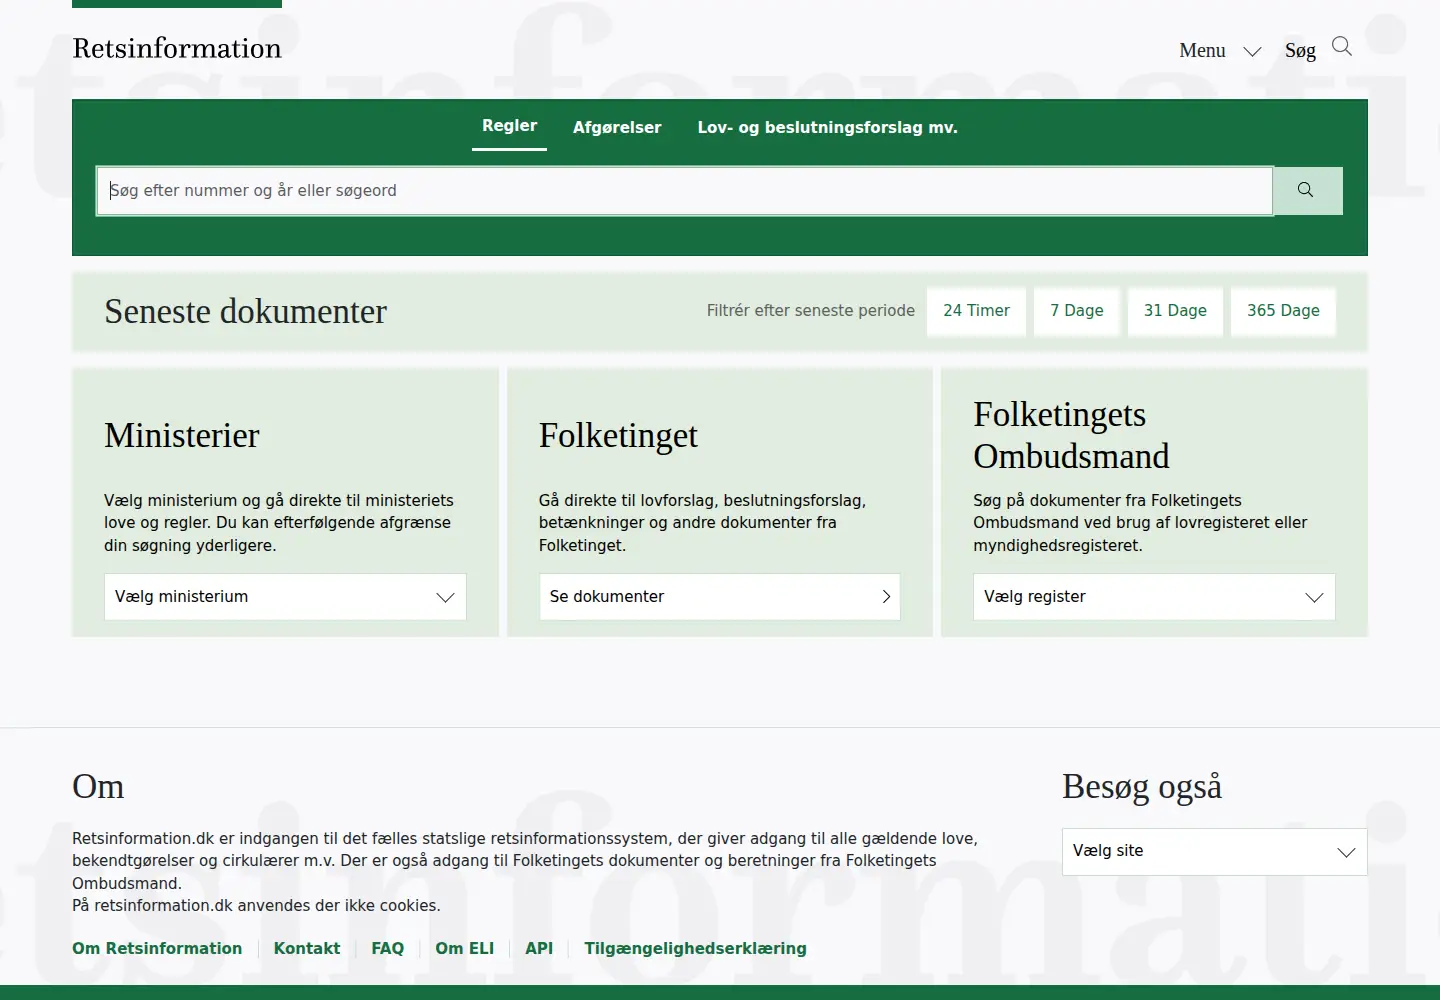Open the API footer link

point(539,948)
